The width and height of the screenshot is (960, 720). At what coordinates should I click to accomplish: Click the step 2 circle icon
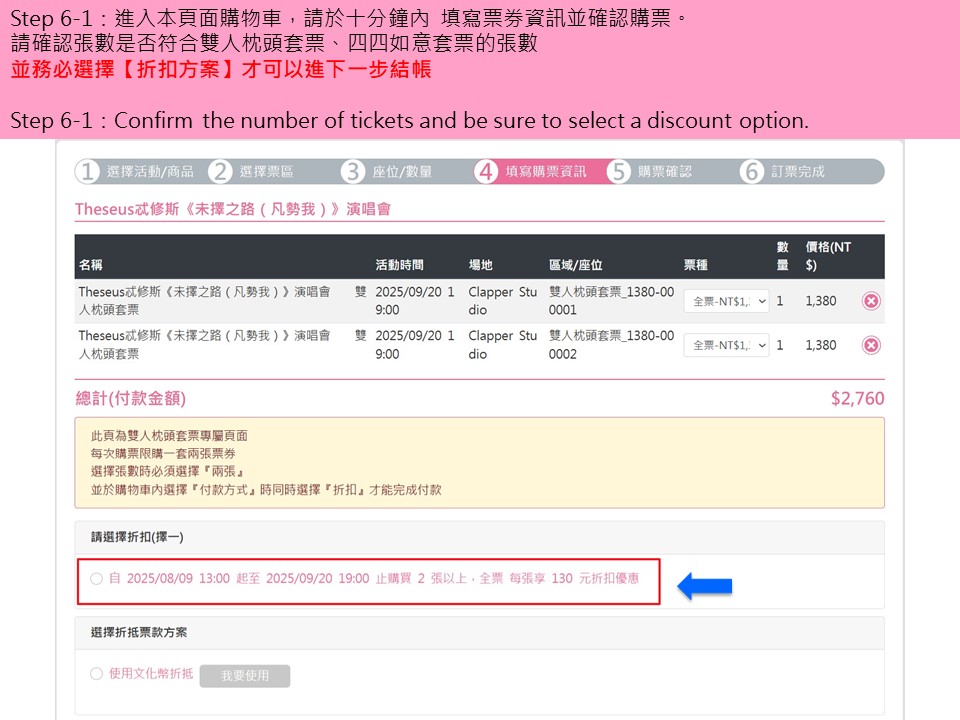[x=220, y=172]
